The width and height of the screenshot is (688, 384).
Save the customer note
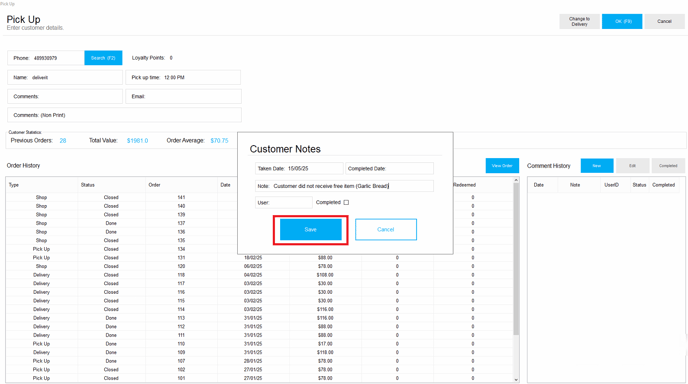pos(311,230)
